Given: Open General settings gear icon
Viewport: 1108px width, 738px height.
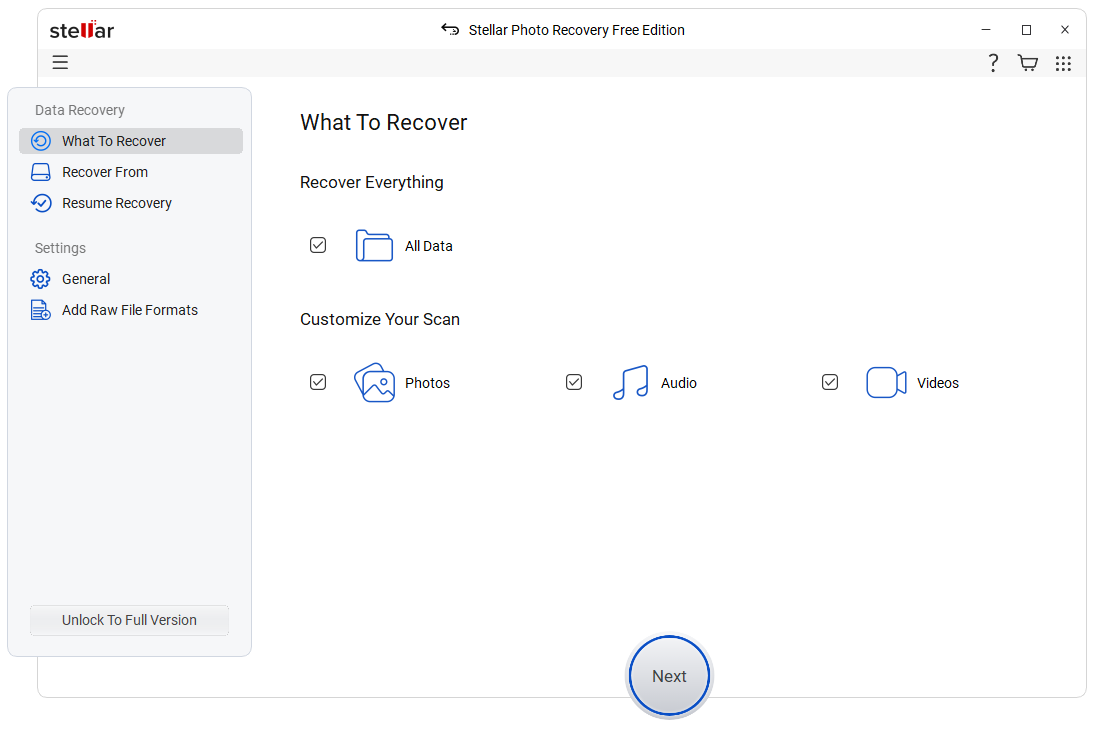Looking at the screenshot, I should [x=40, y=279].
